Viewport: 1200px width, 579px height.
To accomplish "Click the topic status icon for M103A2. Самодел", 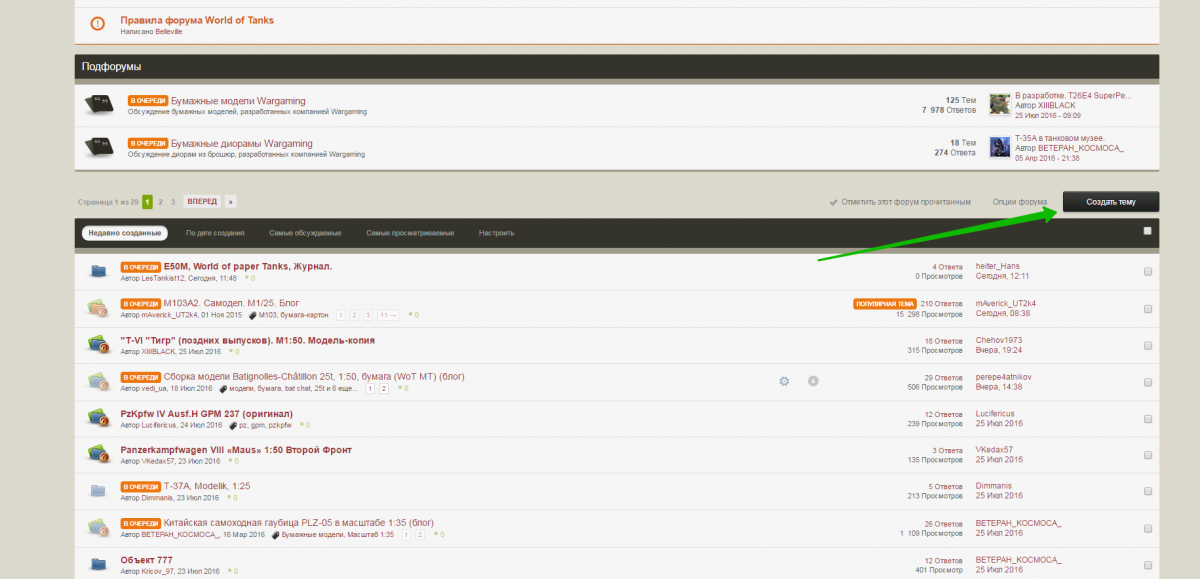I will (98, 307).
